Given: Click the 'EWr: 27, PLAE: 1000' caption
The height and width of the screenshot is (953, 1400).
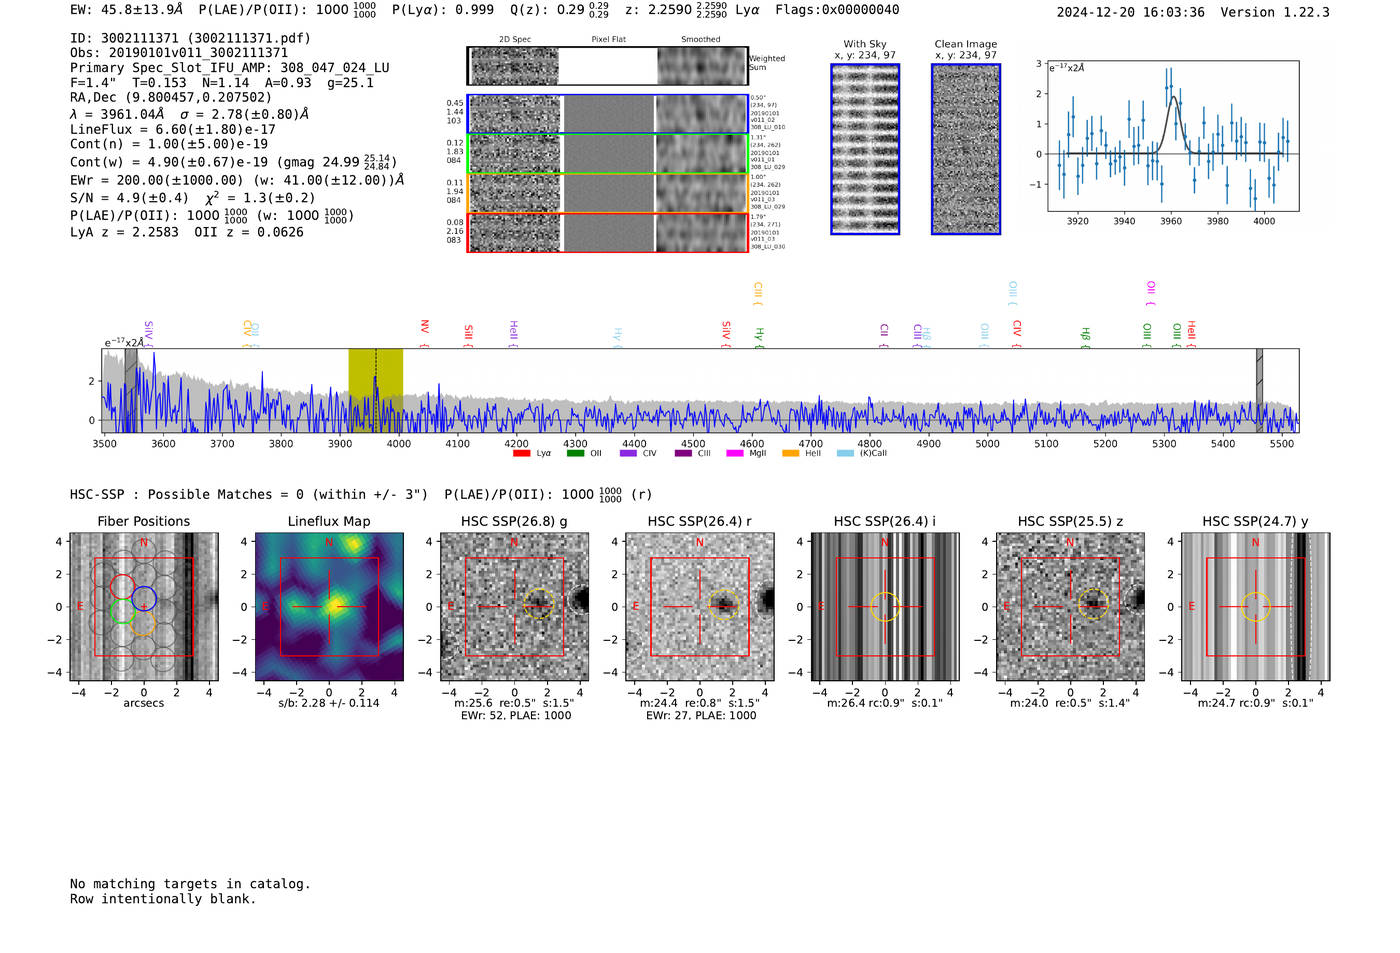Looking at the screenshot, I should pyautogui.click(x=701, y=716).
